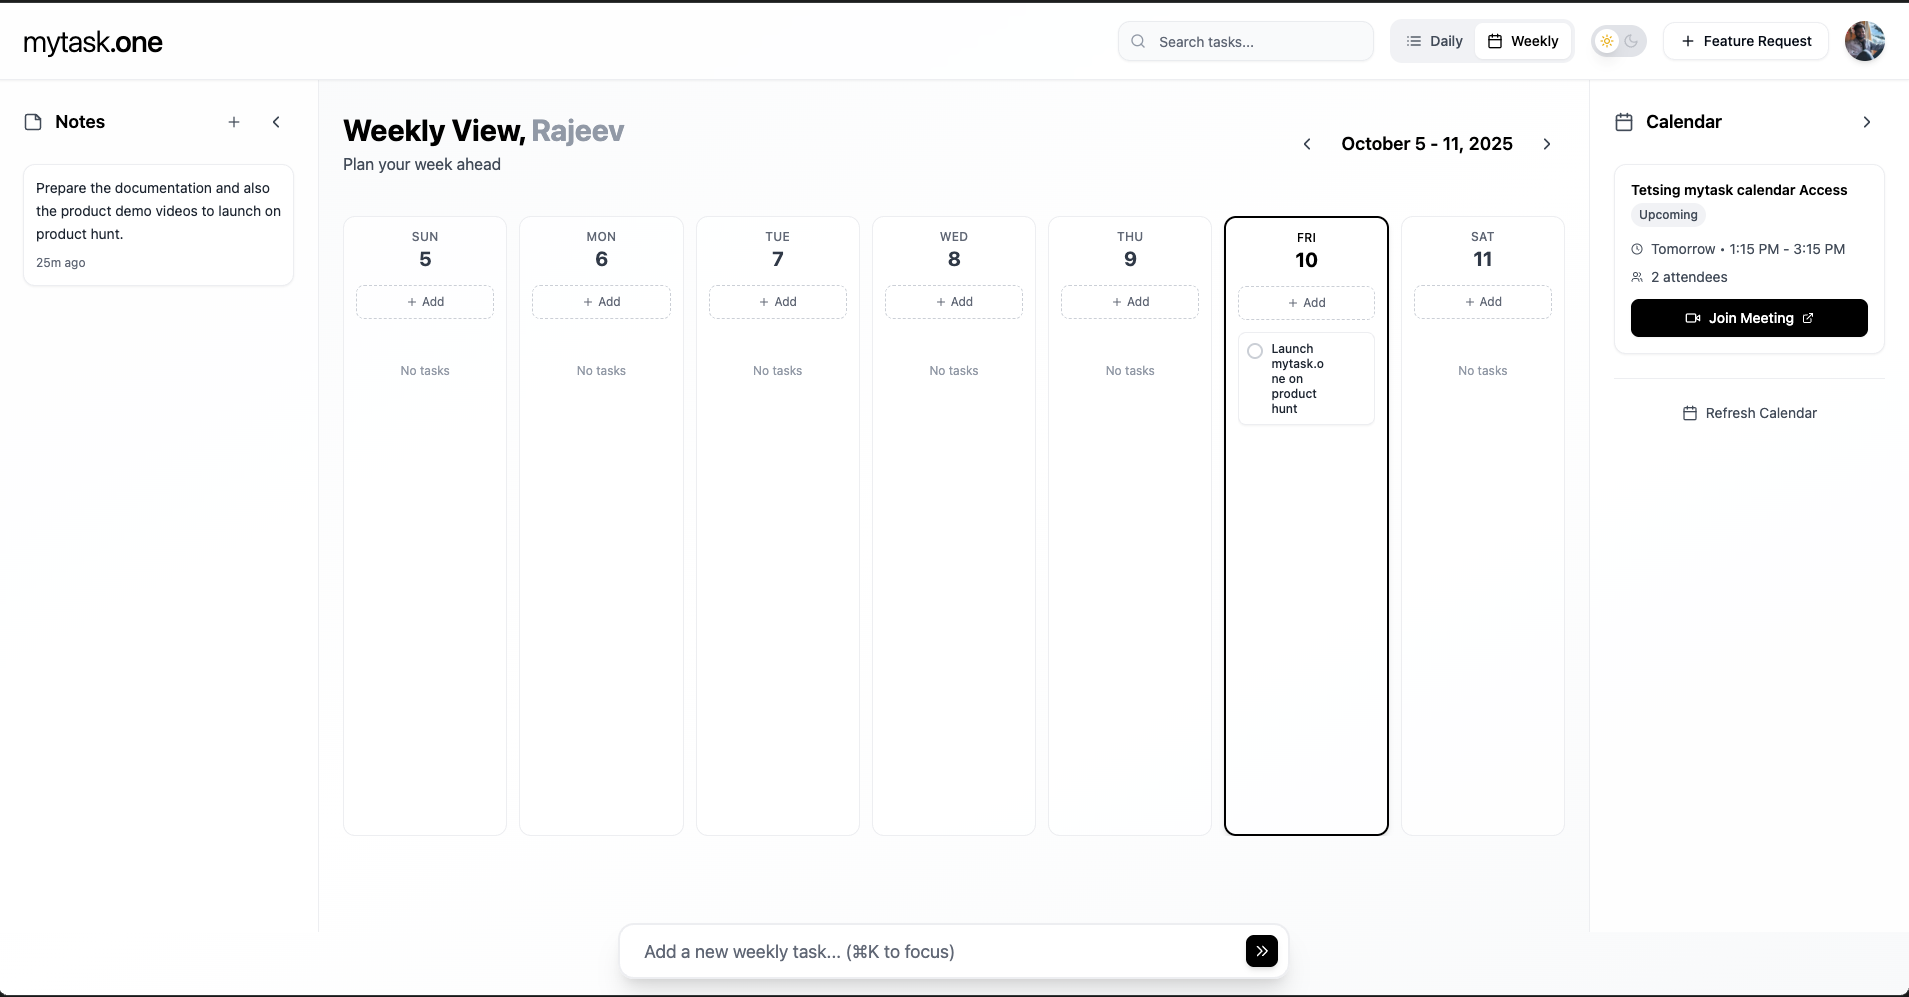Focus the Add a new weekly task field
Screen dimensions: 1909x997
coord(938,952)
